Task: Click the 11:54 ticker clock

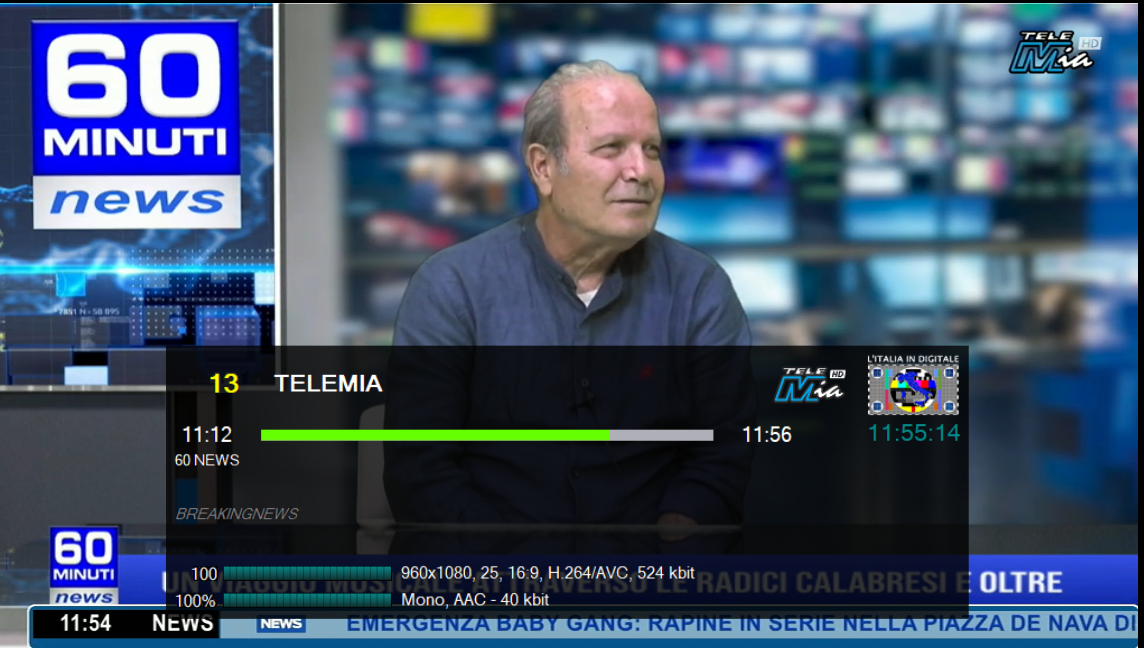Action: tap(85, 623)
